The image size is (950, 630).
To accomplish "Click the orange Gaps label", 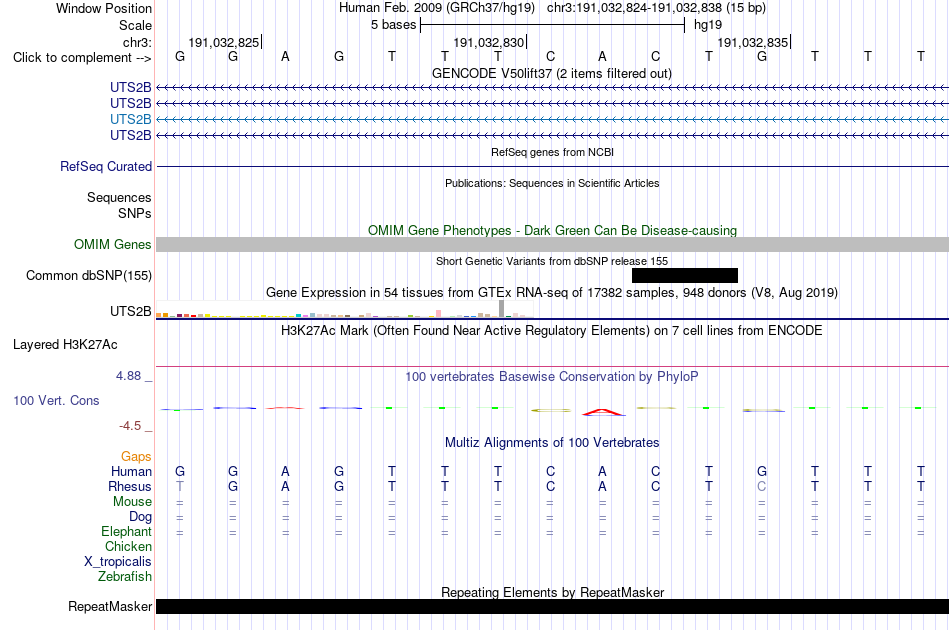I will click(136, 456).
